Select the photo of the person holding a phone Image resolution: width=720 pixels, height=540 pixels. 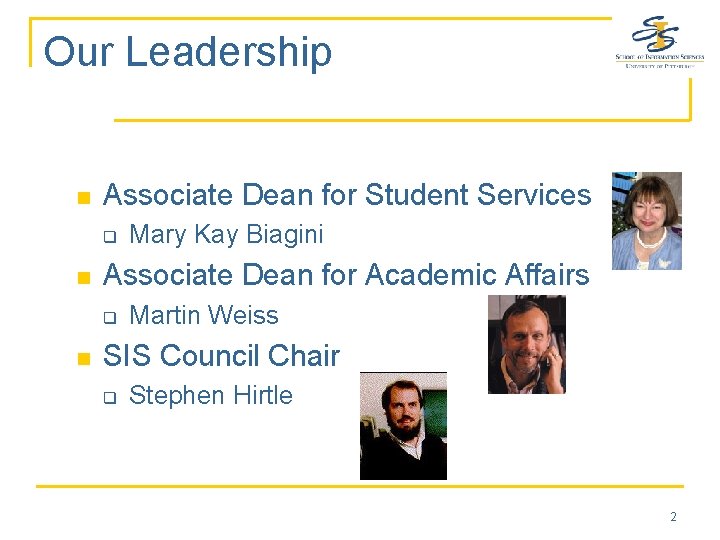click(x=526, y=344)
